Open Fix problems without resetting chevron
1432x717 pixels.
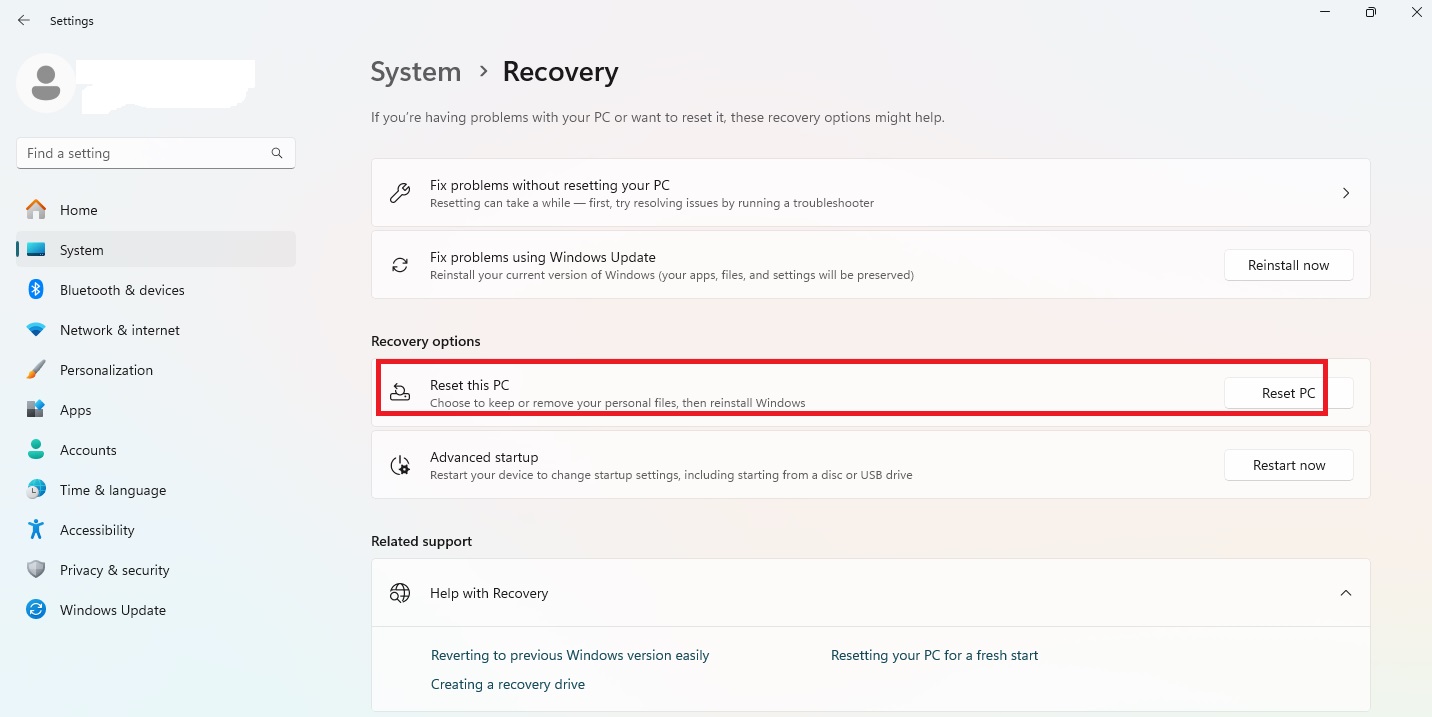(1346, 193)
